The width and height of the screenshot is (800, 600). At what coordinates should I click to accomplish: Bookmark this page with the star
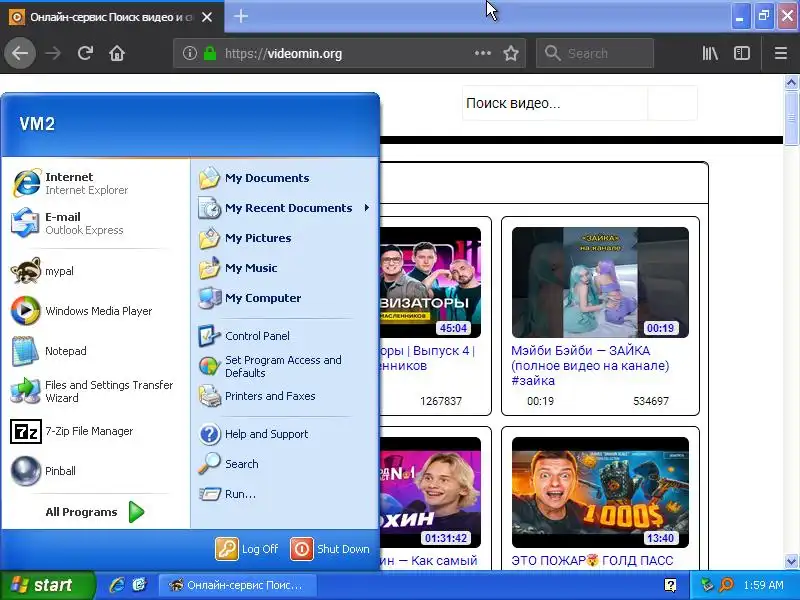pyautogui.click(x=511, y=53)
